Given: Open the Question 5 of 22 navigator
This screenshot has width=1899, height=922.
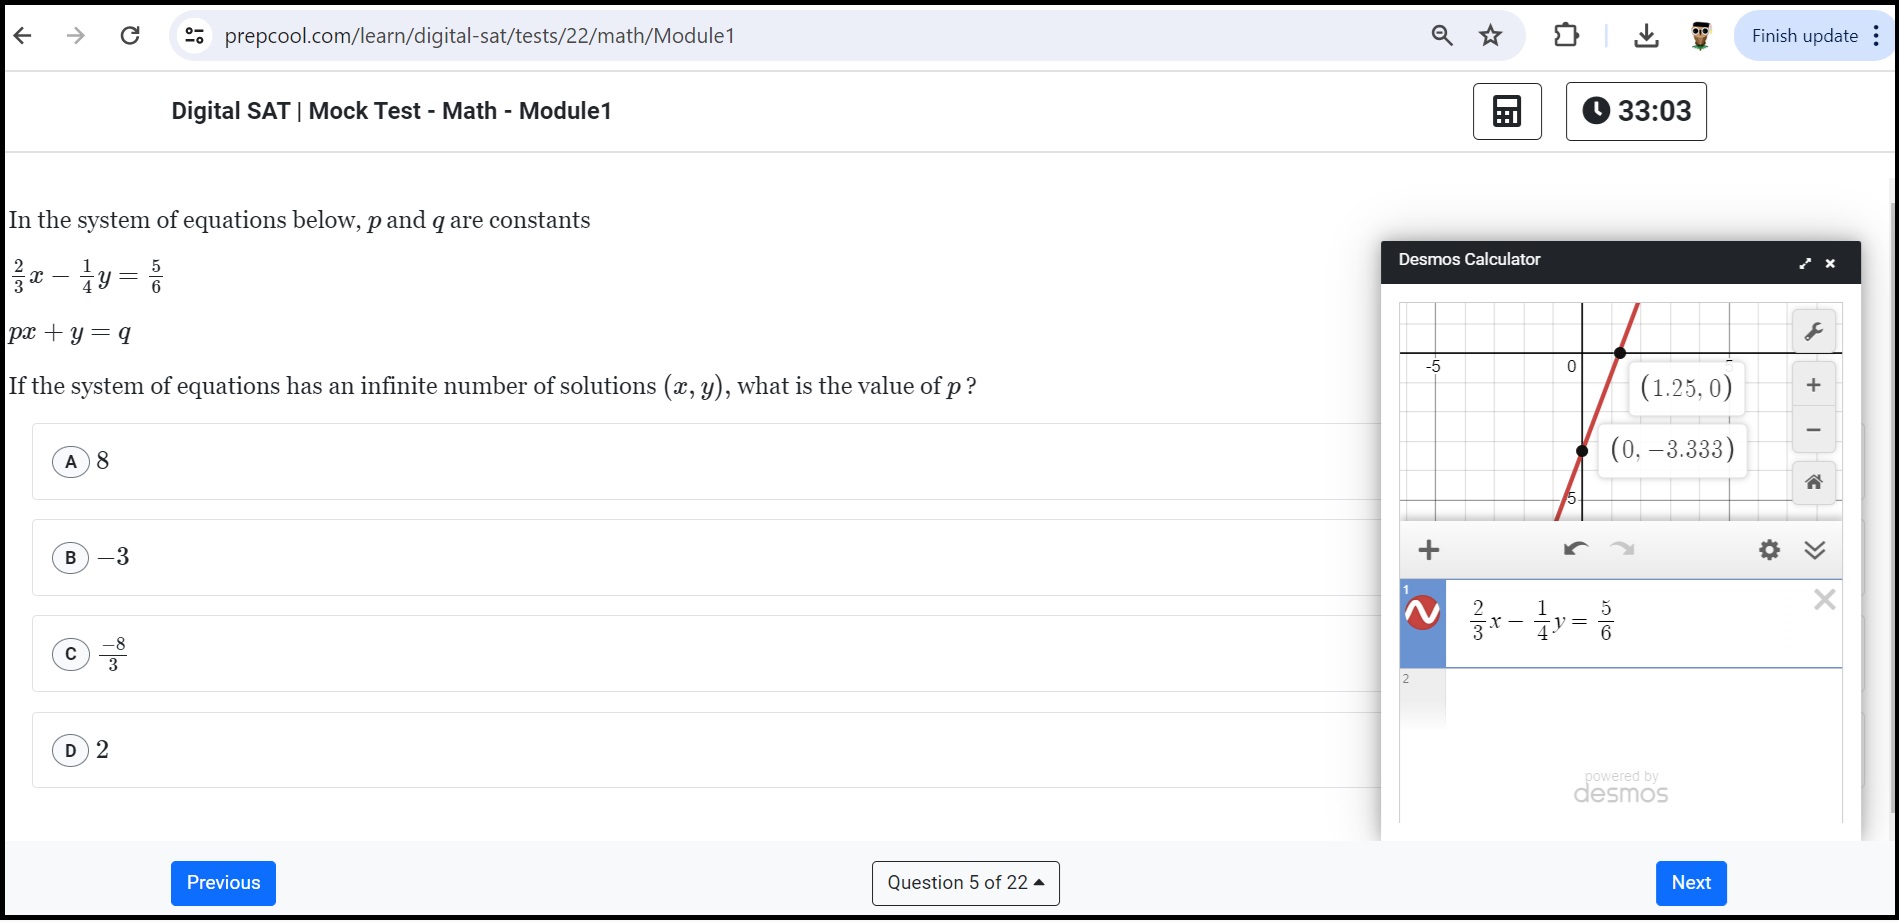Looking at the screenshot, I should (x=965, y=883).
